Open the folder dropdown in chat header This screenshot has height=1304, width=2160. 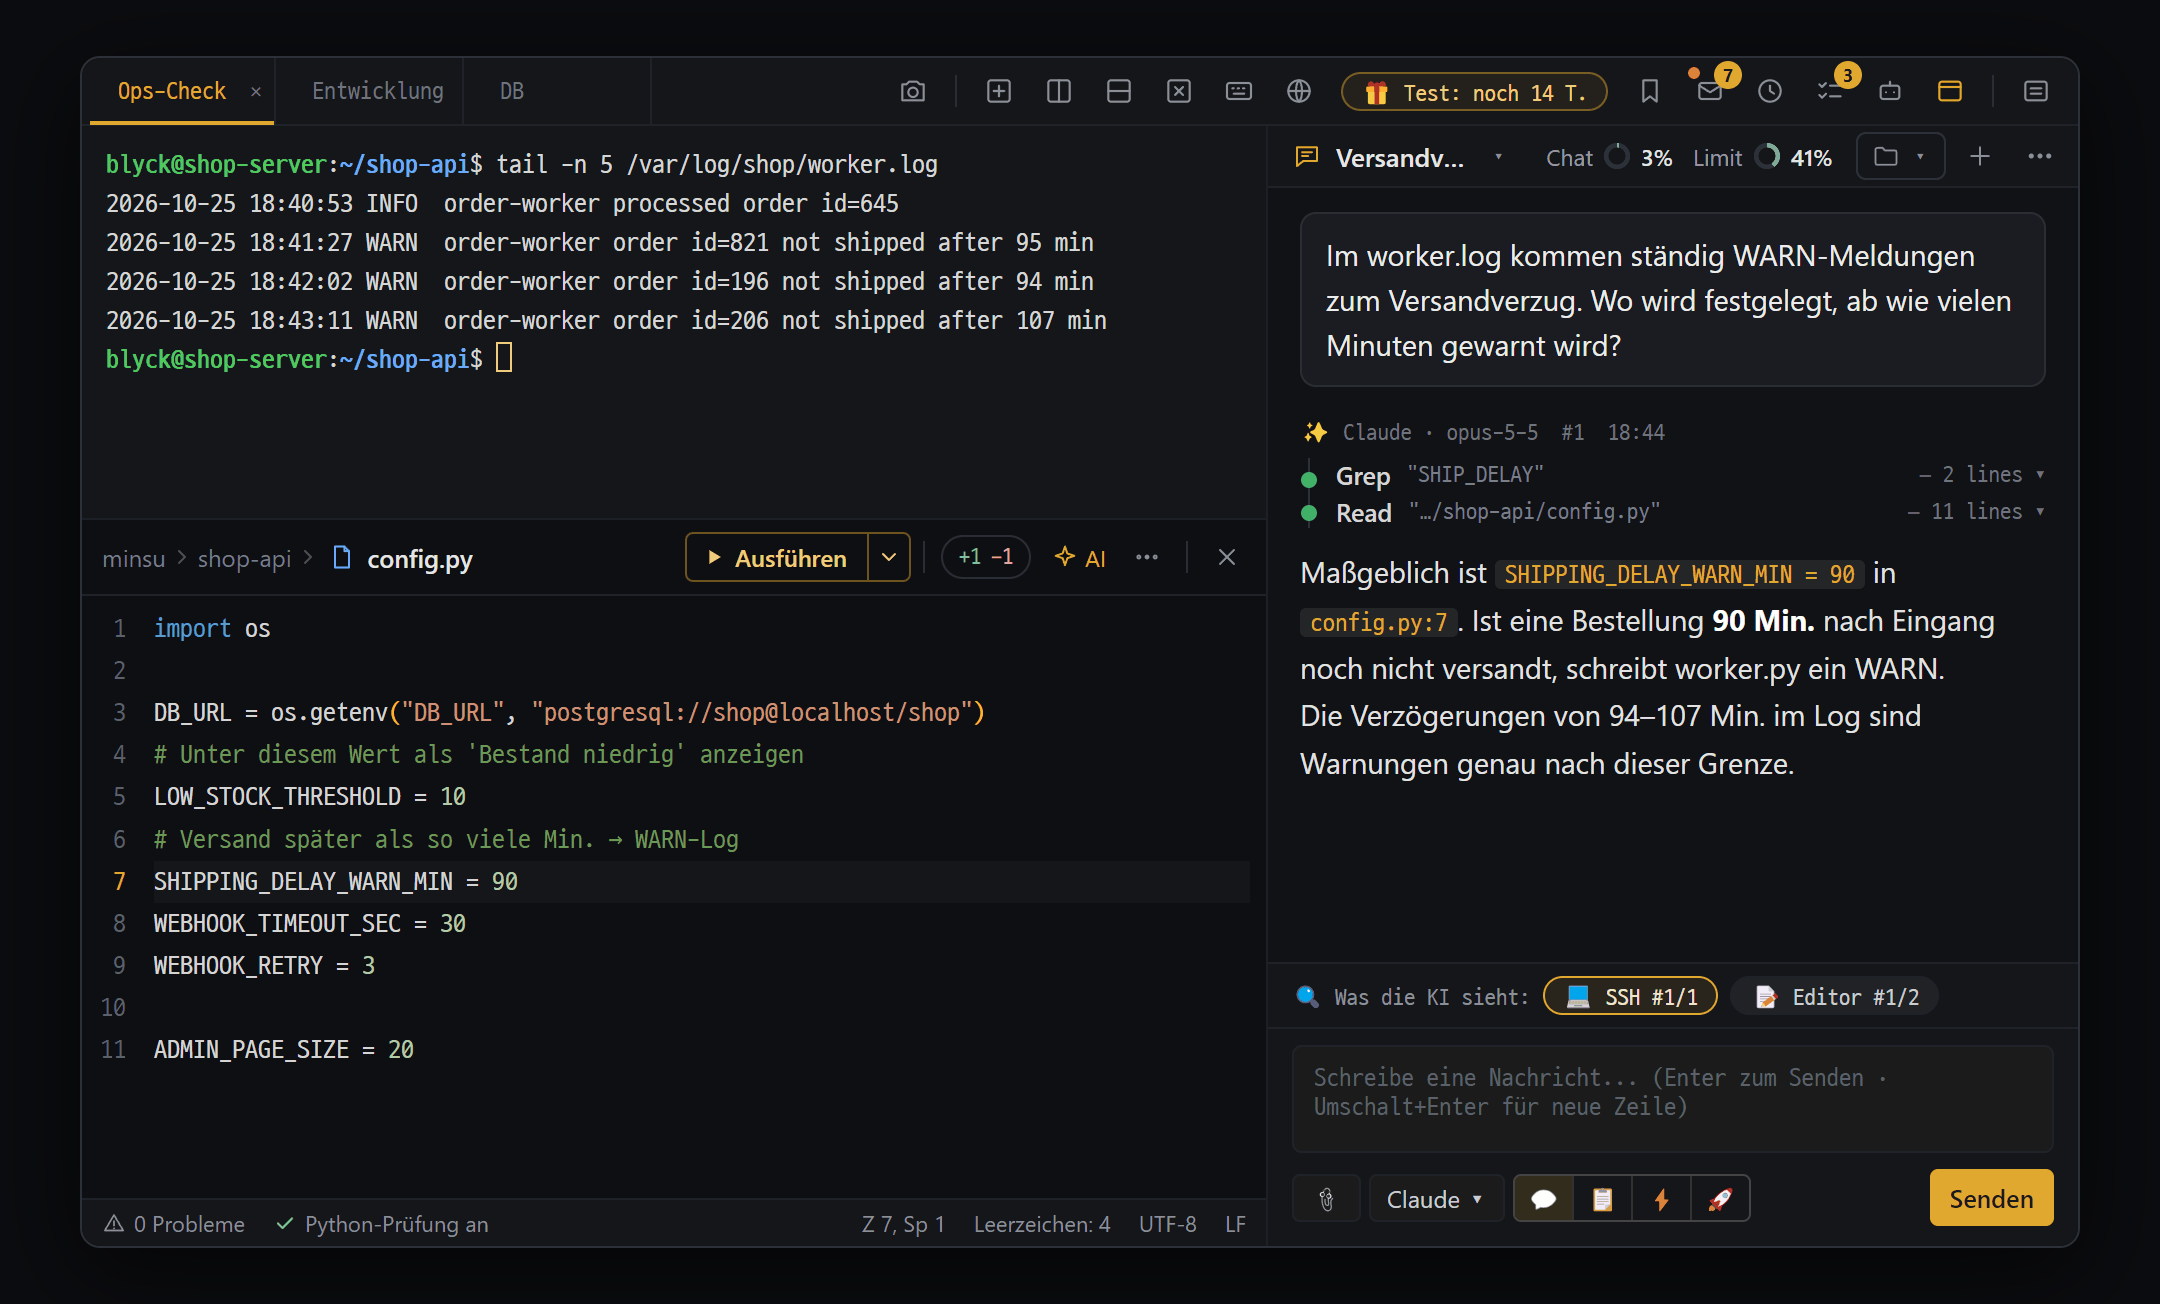click(1901, 157)
